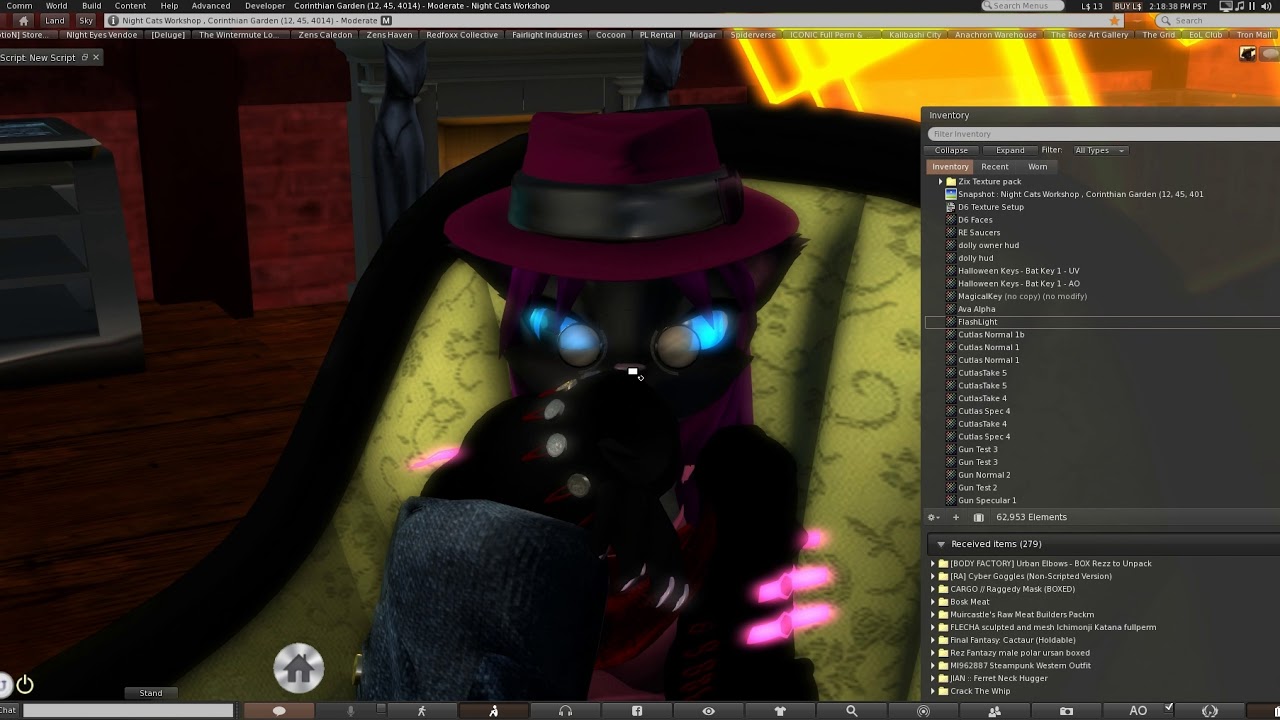Click the Facebook toolbar icon
This screenshot has height=720, width=1280.
point(637,711)
